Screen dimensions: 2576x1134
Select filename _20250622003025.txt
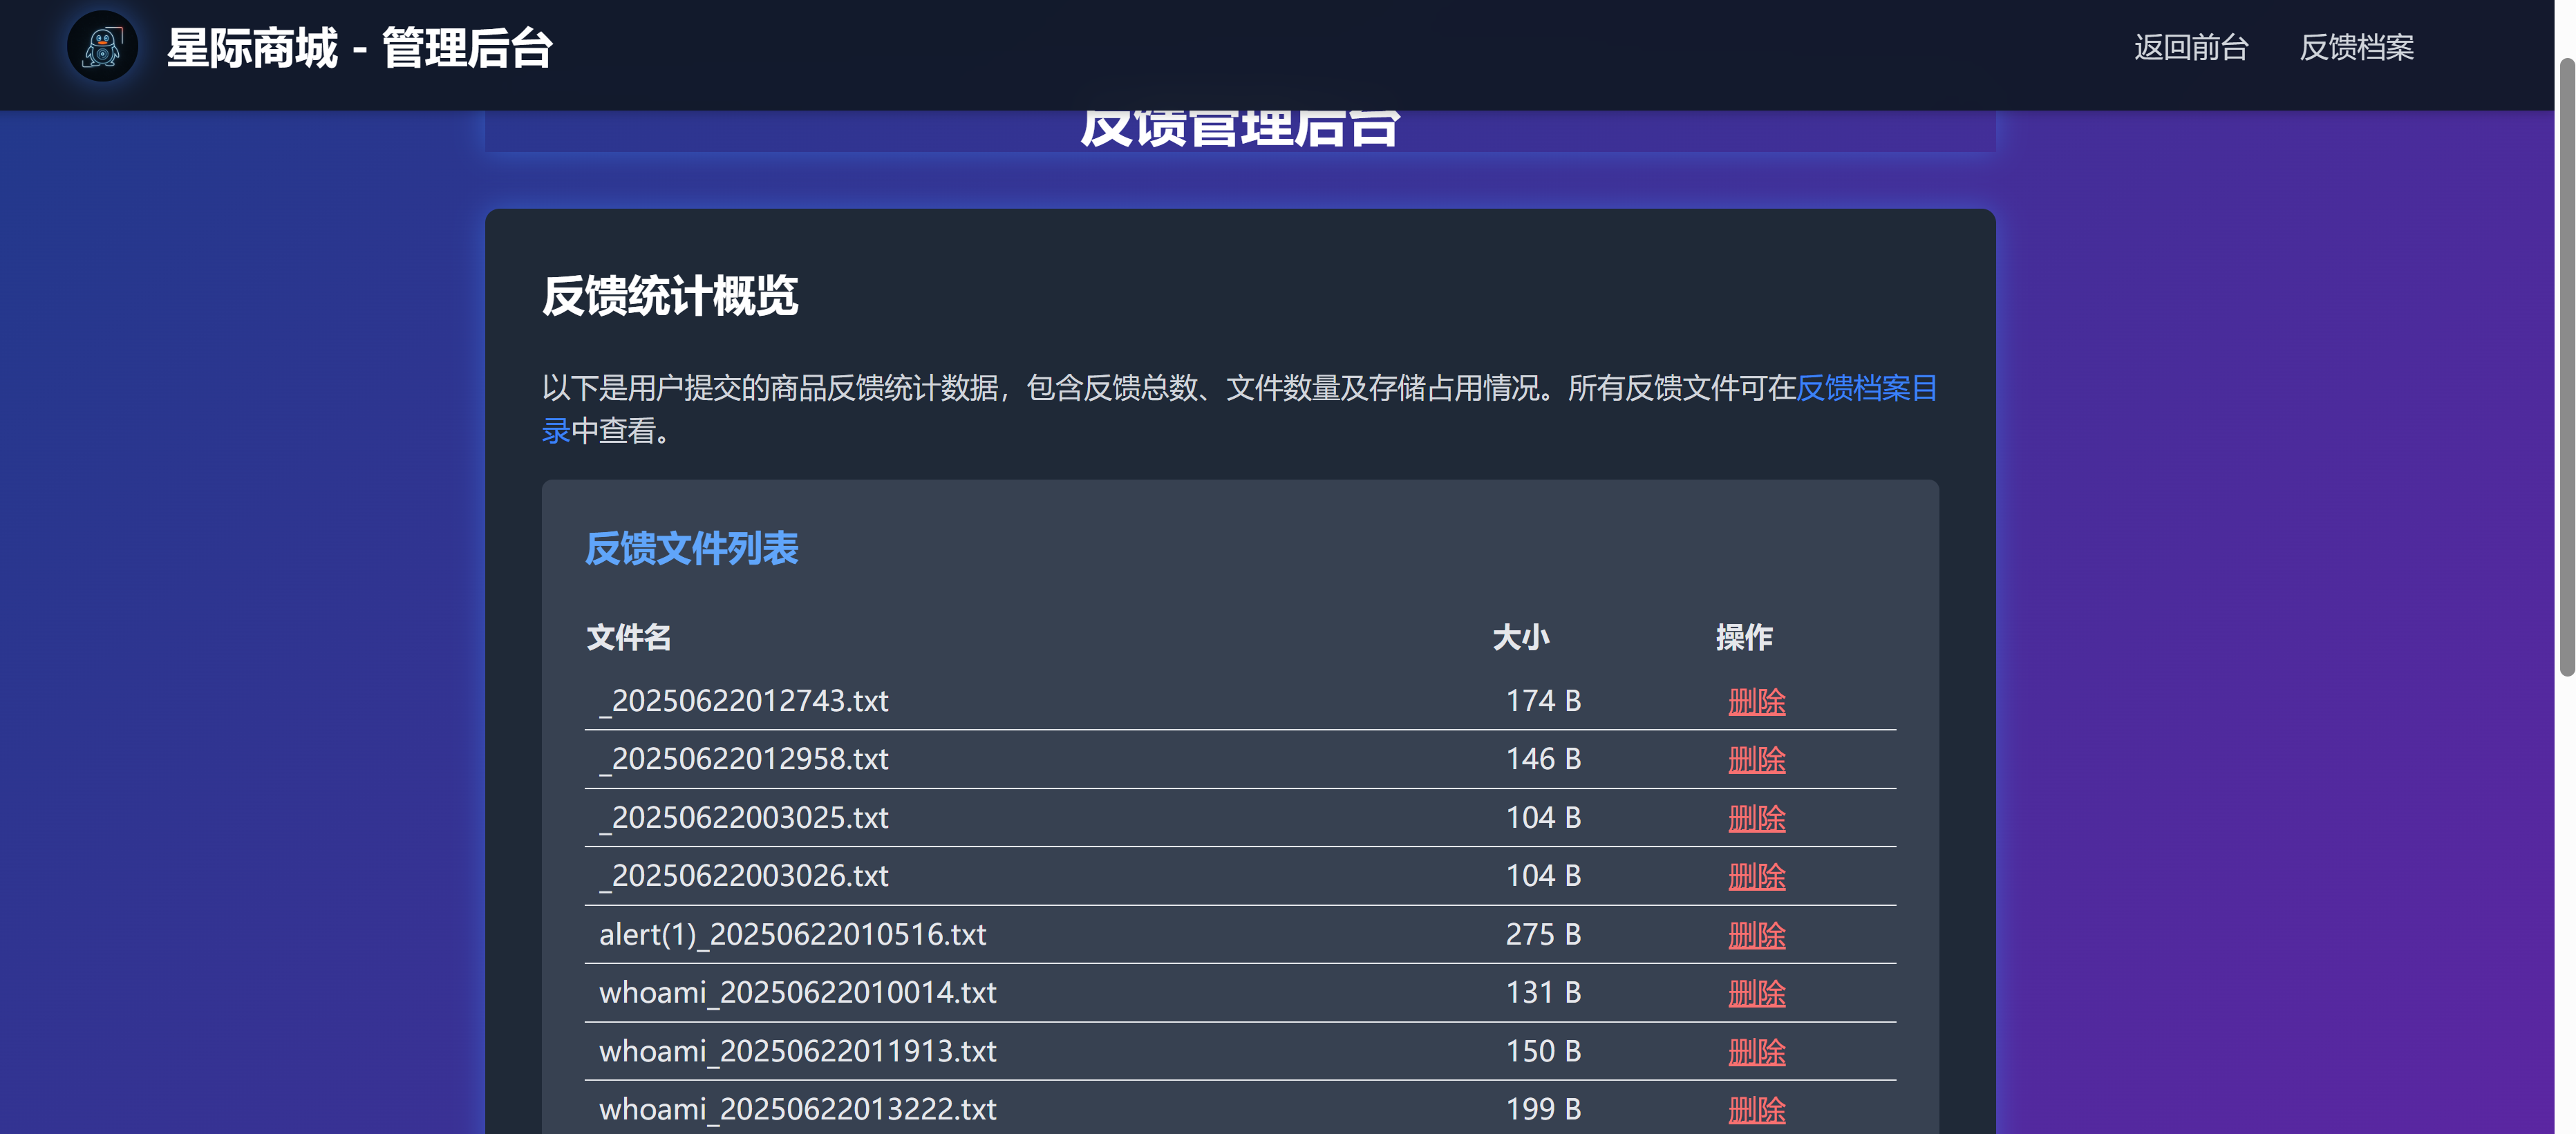[x=743, y=818]
